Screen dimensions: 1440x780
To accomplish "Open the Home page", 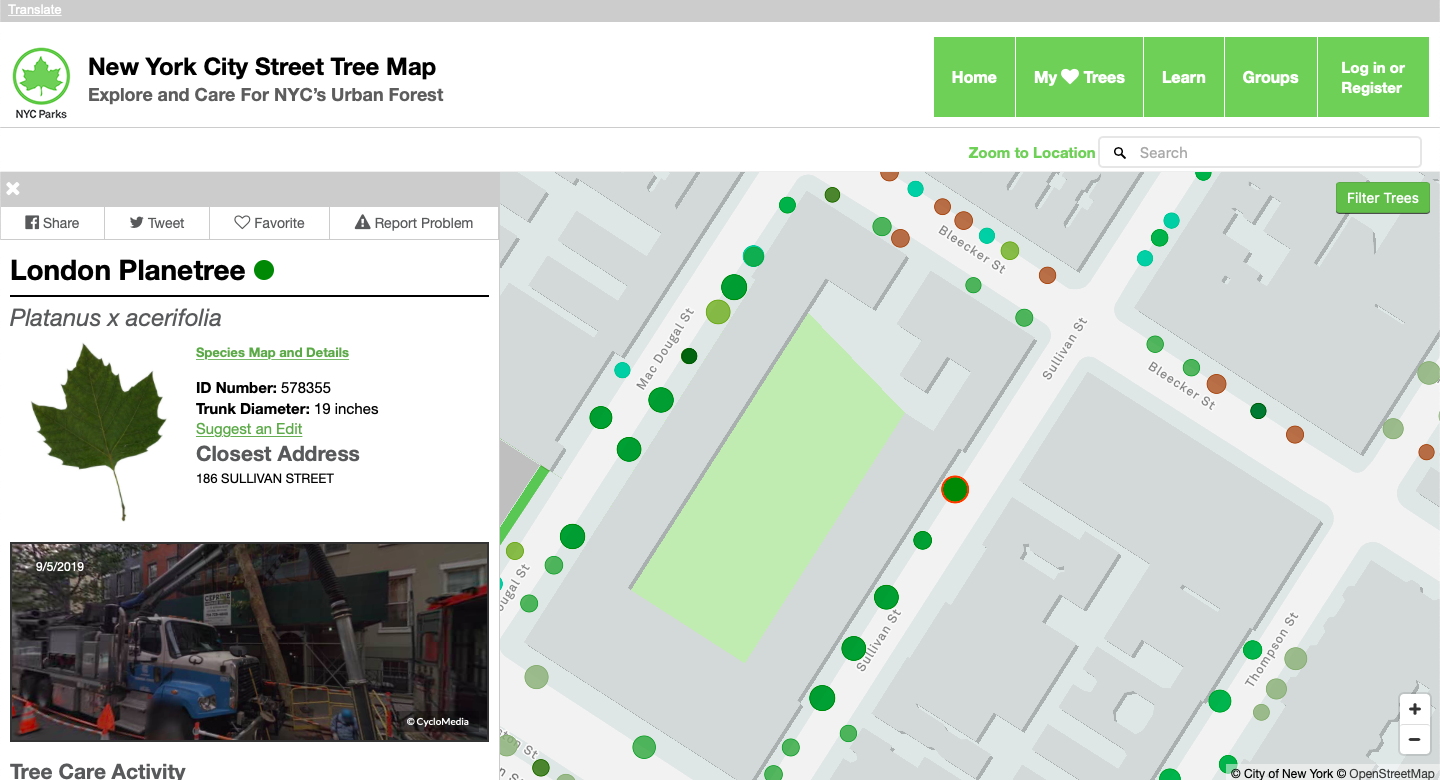I will tap(974, 77).
